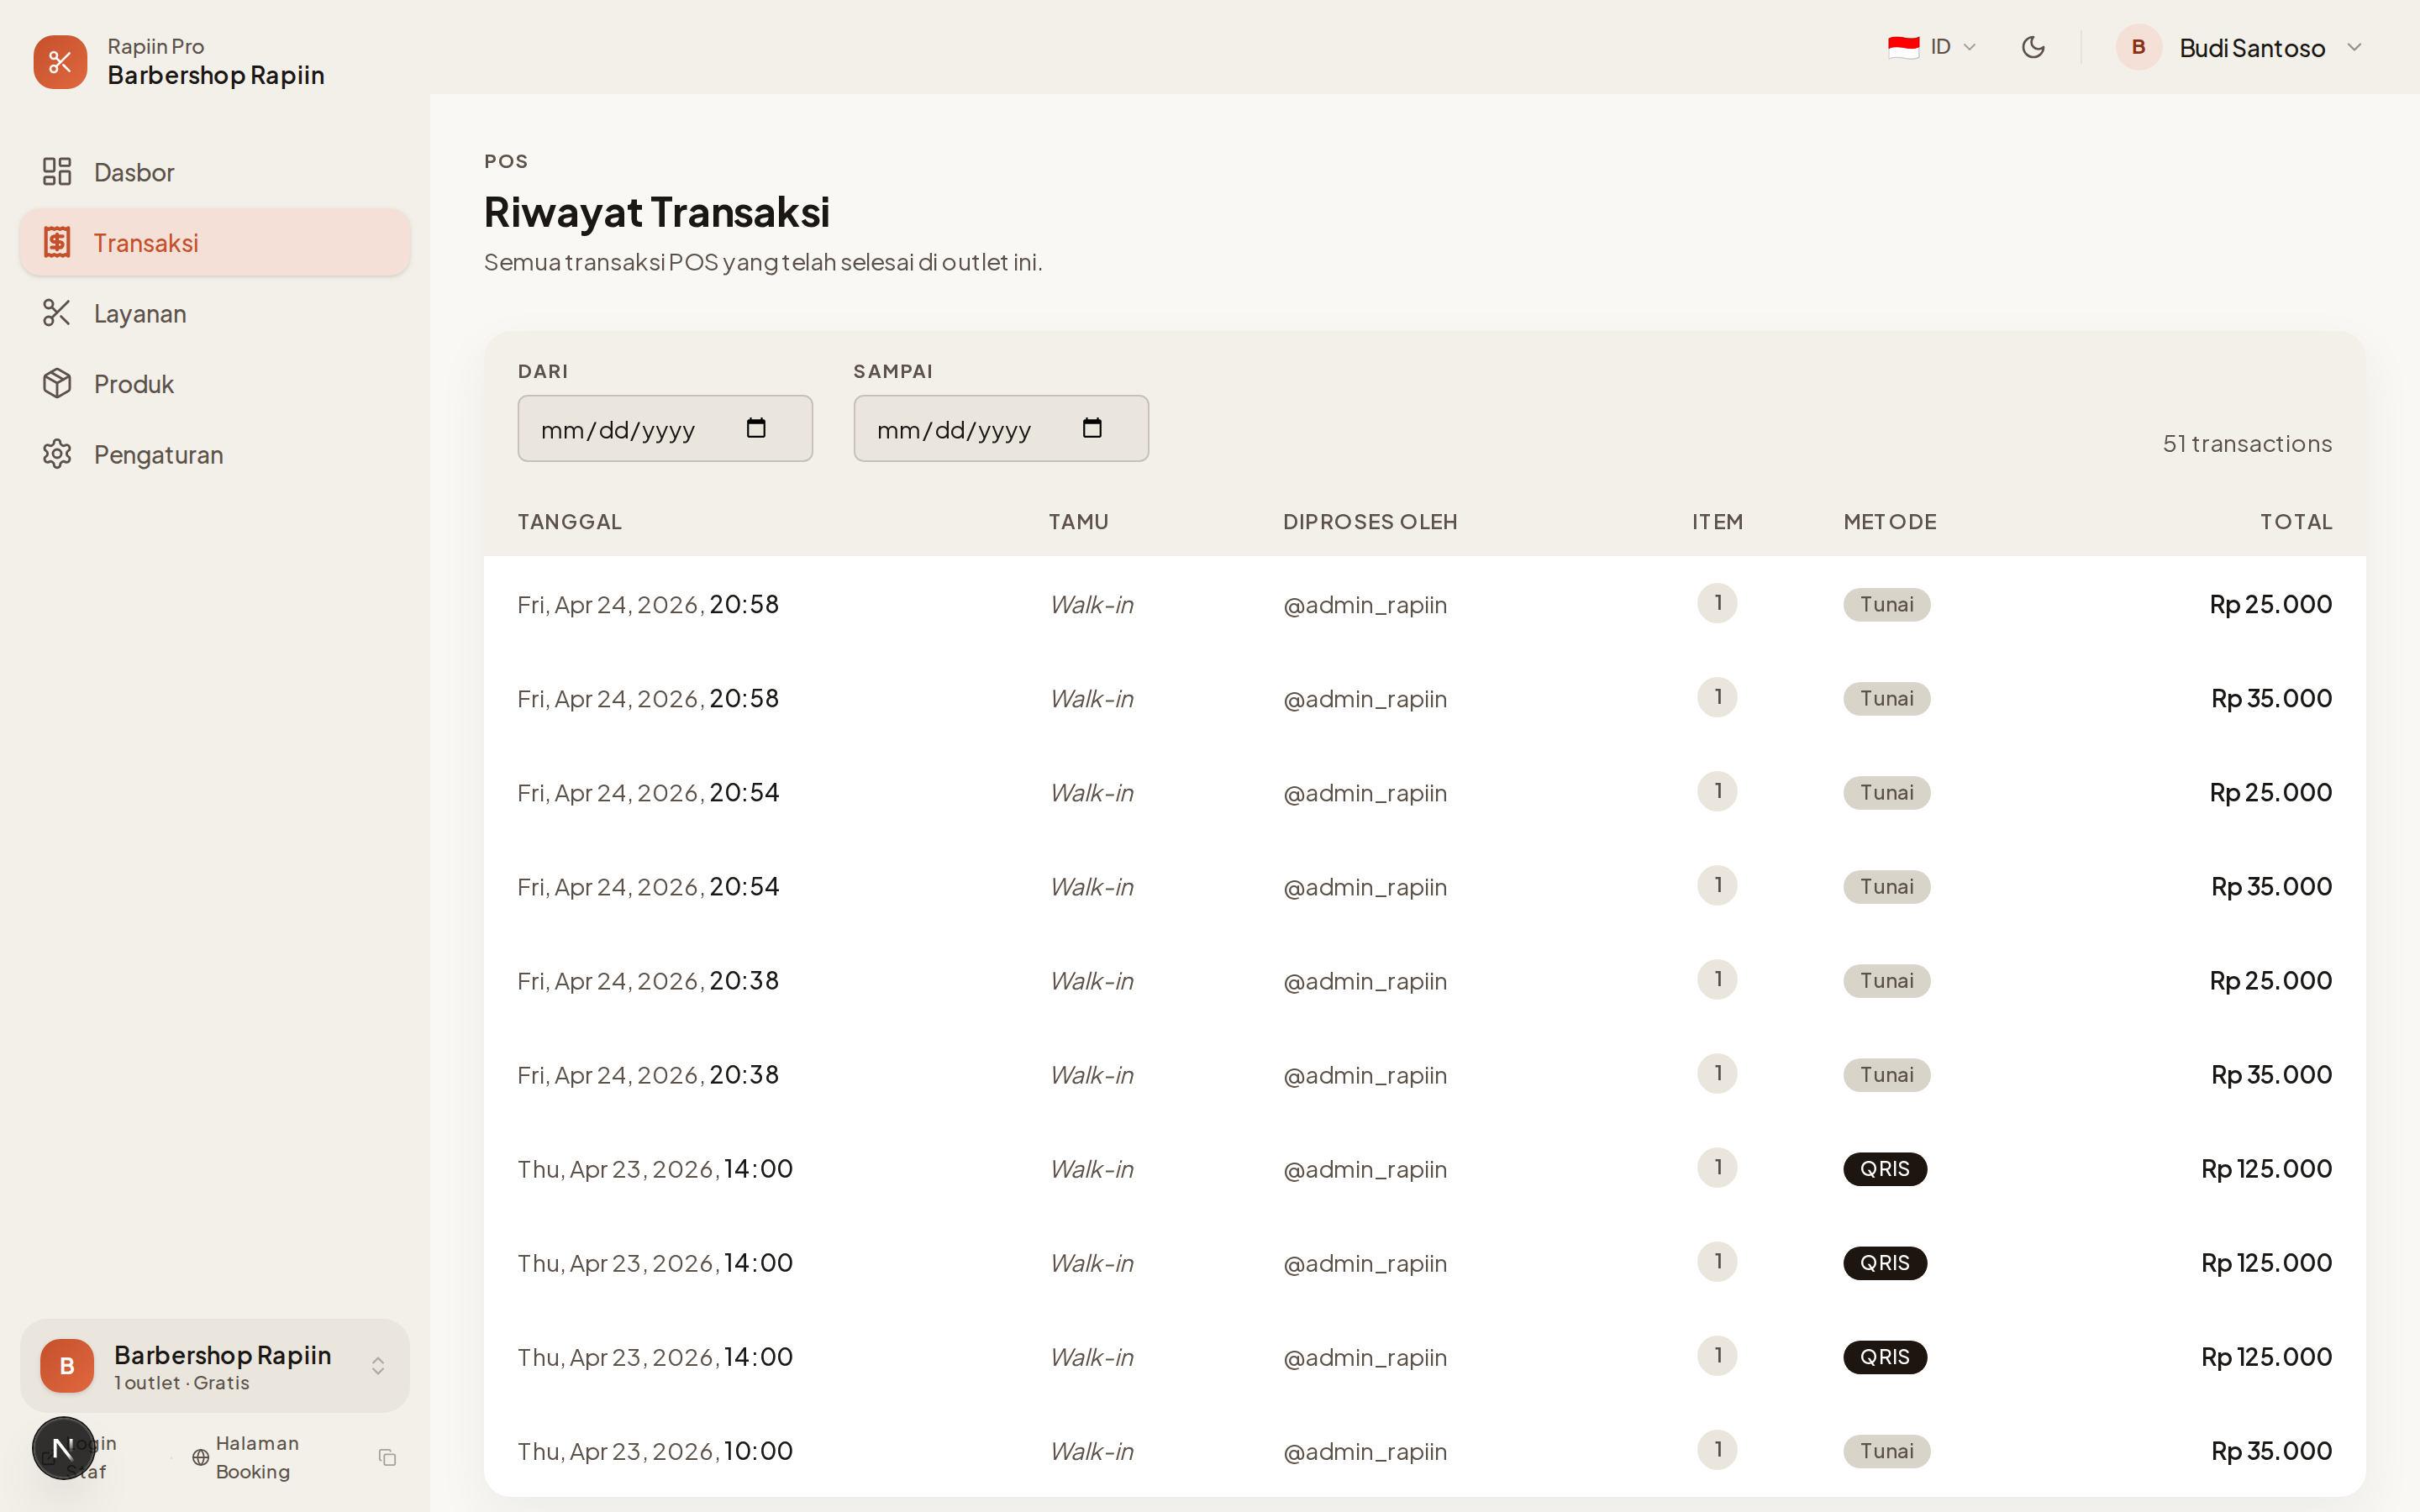This screenshot has height=1512, width=2420.
Task: Open calendar picker in the Dari field
Action: tap(756, 428)
